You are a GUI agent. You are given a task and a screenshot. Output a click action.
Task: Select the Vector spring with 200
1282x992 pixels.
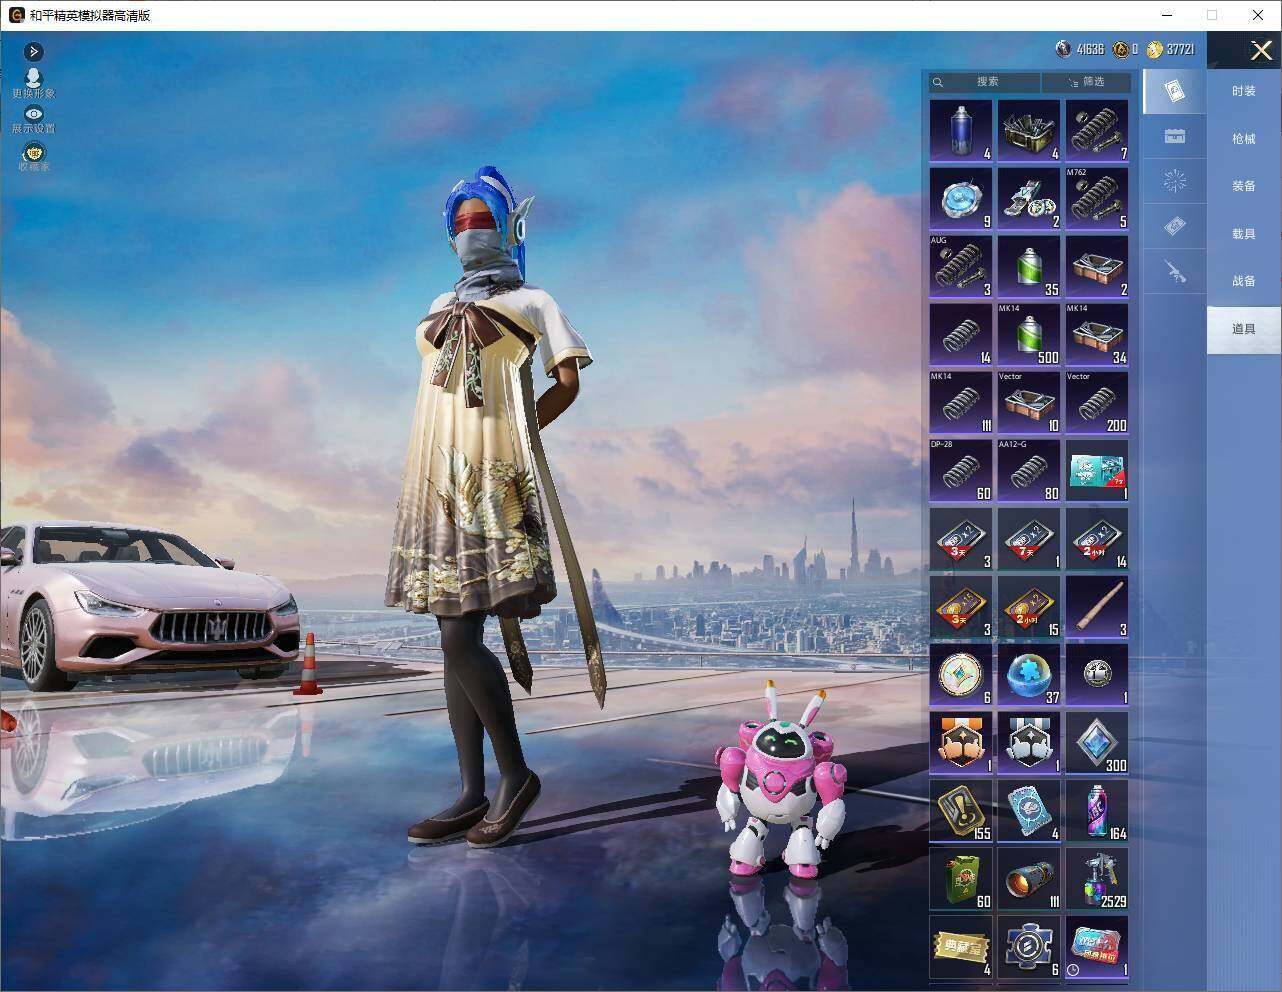click(x=1097, y=402)
